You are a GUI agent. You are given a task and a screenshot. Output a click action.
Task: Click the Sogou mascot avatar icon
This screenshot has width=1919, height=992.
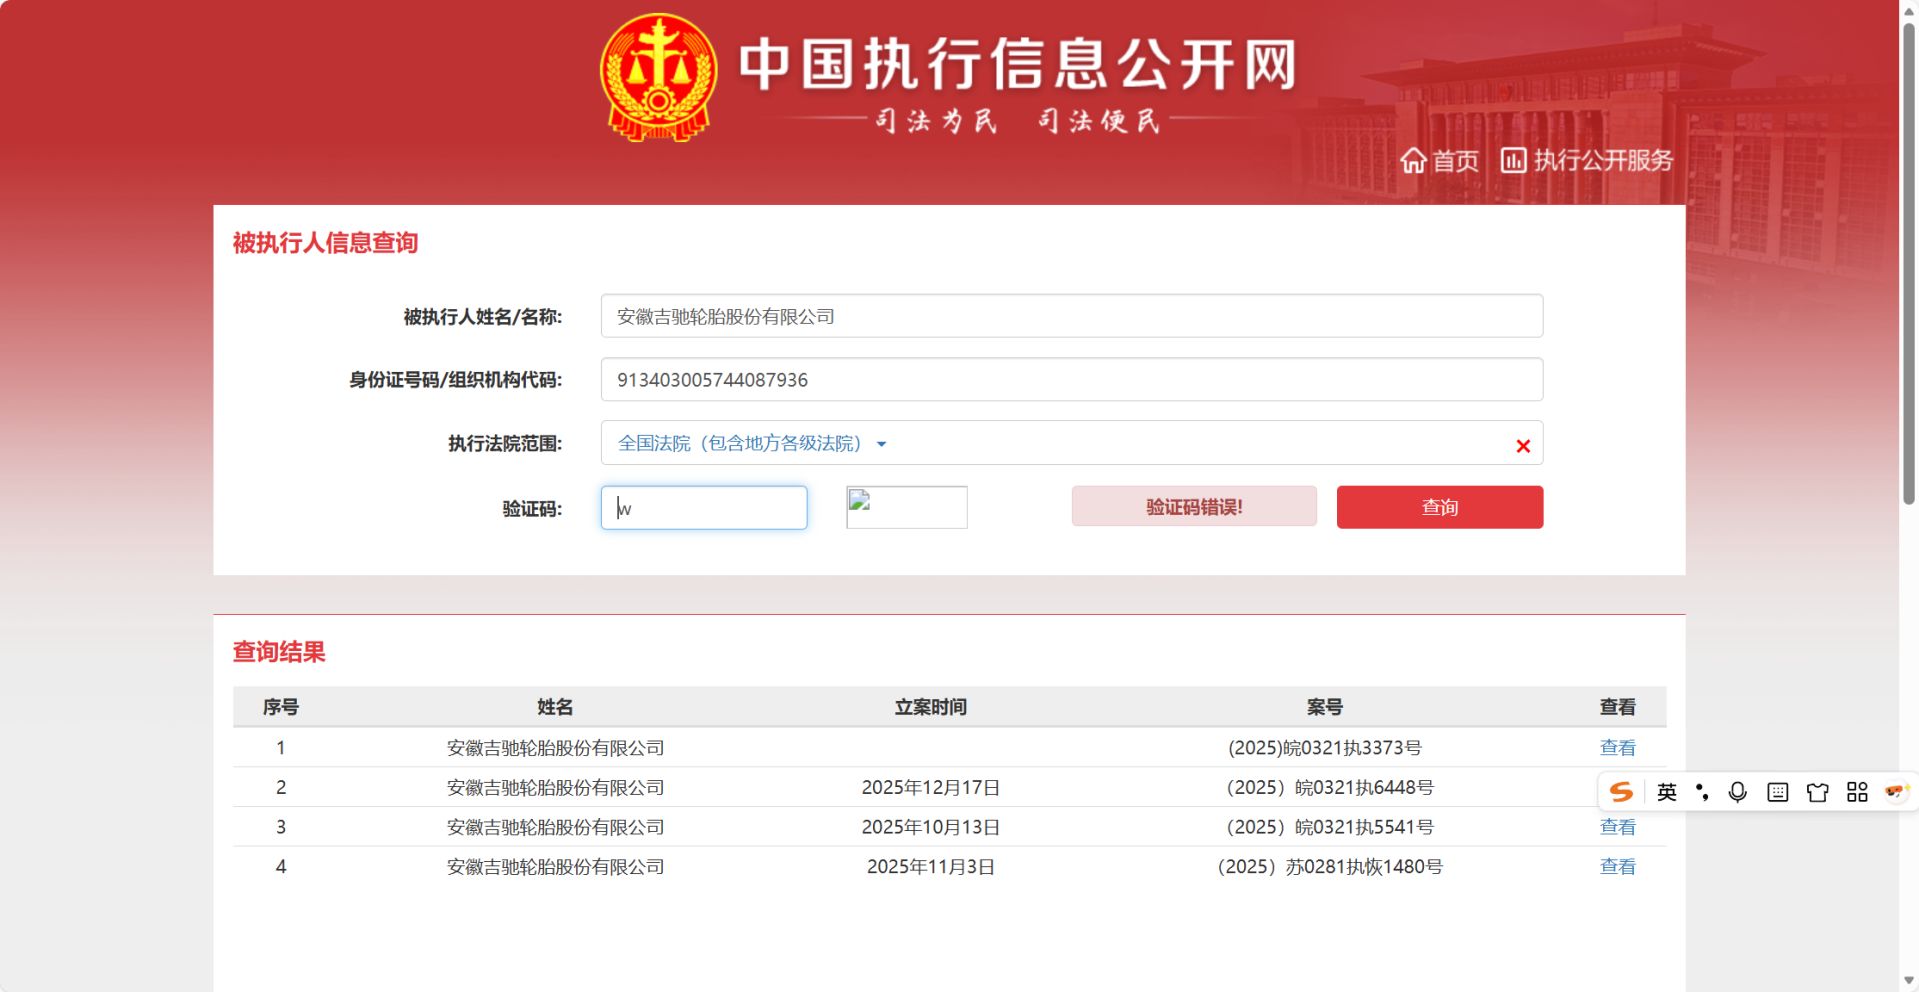pos(1895,792)
